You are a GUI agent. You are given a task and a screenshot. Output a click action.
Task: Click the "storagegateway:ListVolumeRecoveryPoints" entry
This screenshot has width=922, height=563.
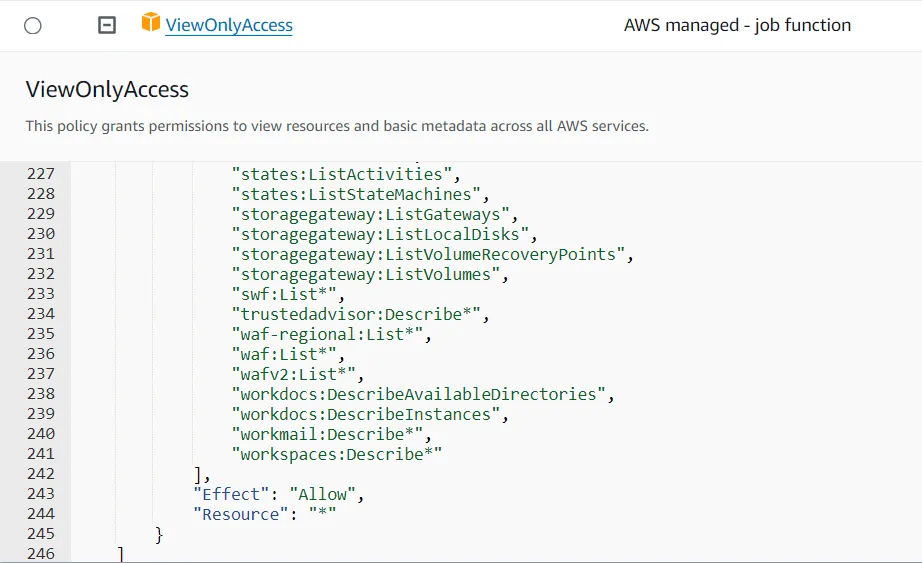(x=432, y=254)
